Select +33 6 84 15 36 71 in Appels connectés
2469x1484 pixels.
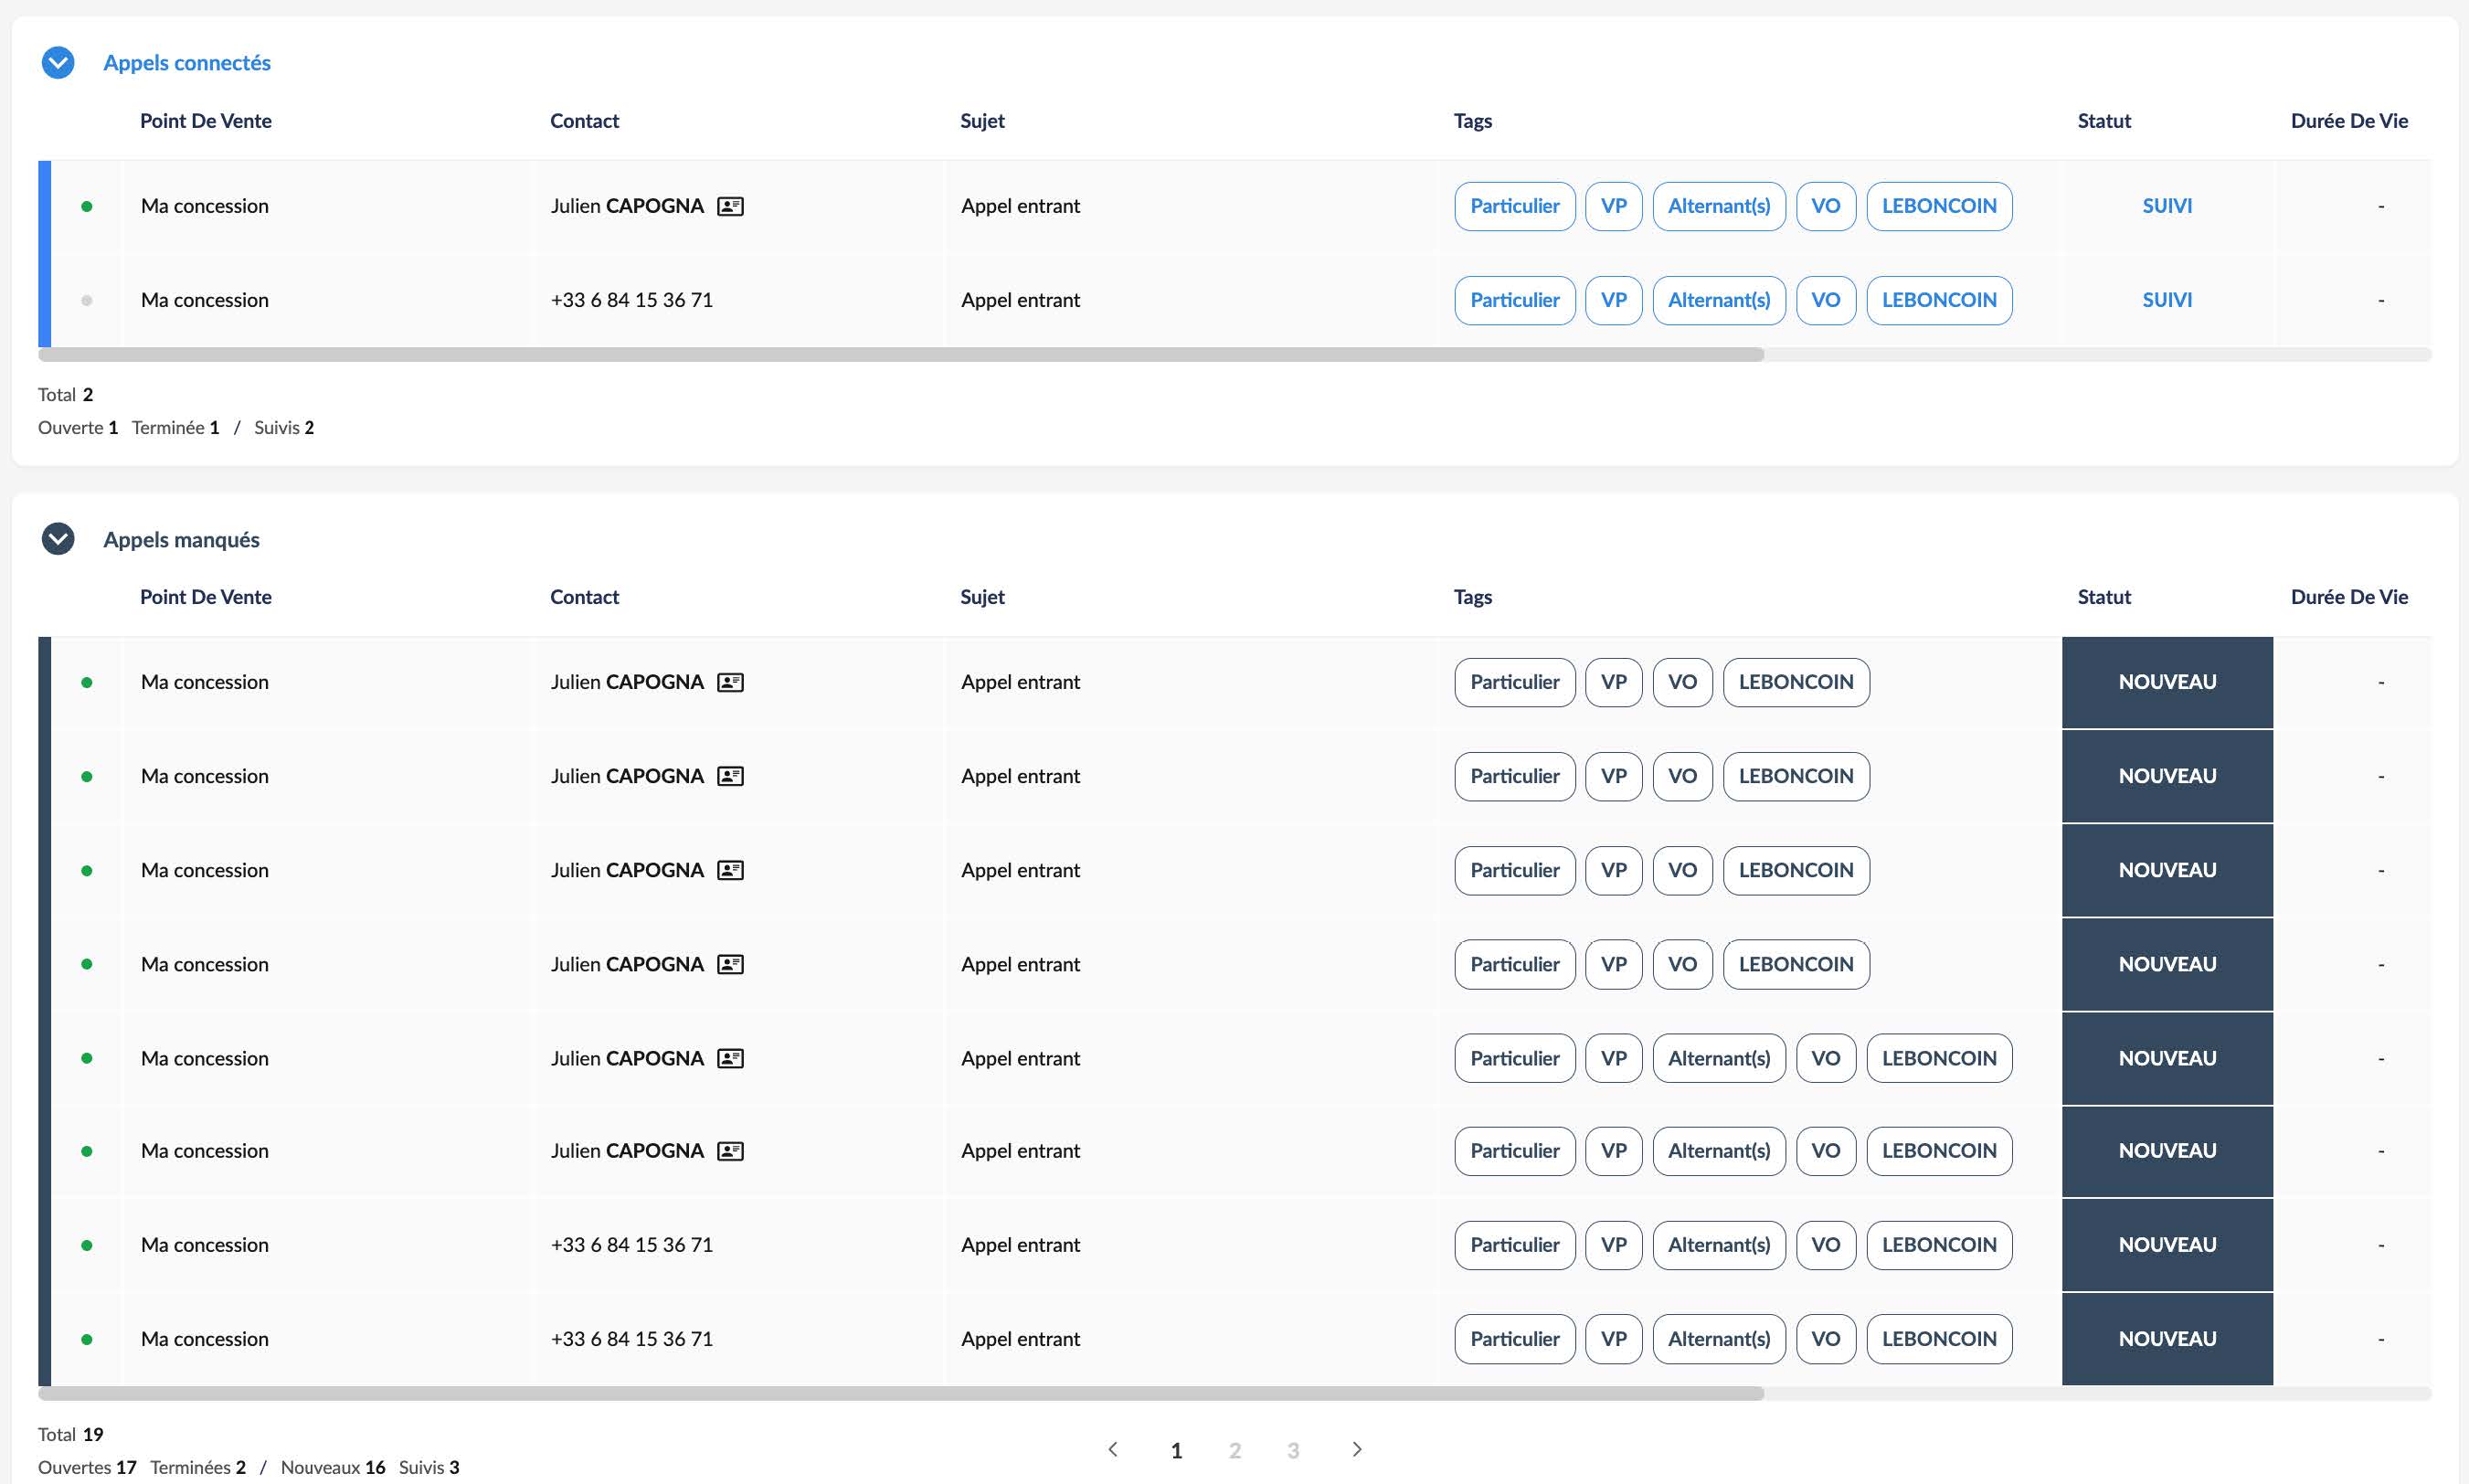632,300
